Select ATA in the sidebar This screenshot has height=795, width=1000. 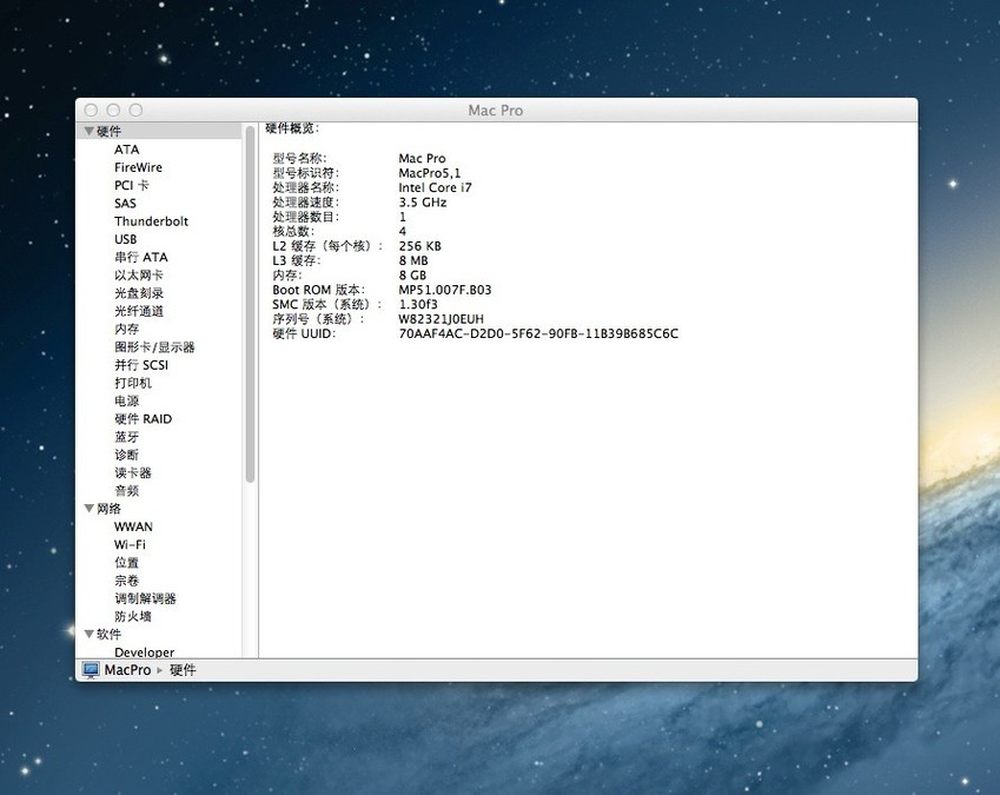coord(126,149)
